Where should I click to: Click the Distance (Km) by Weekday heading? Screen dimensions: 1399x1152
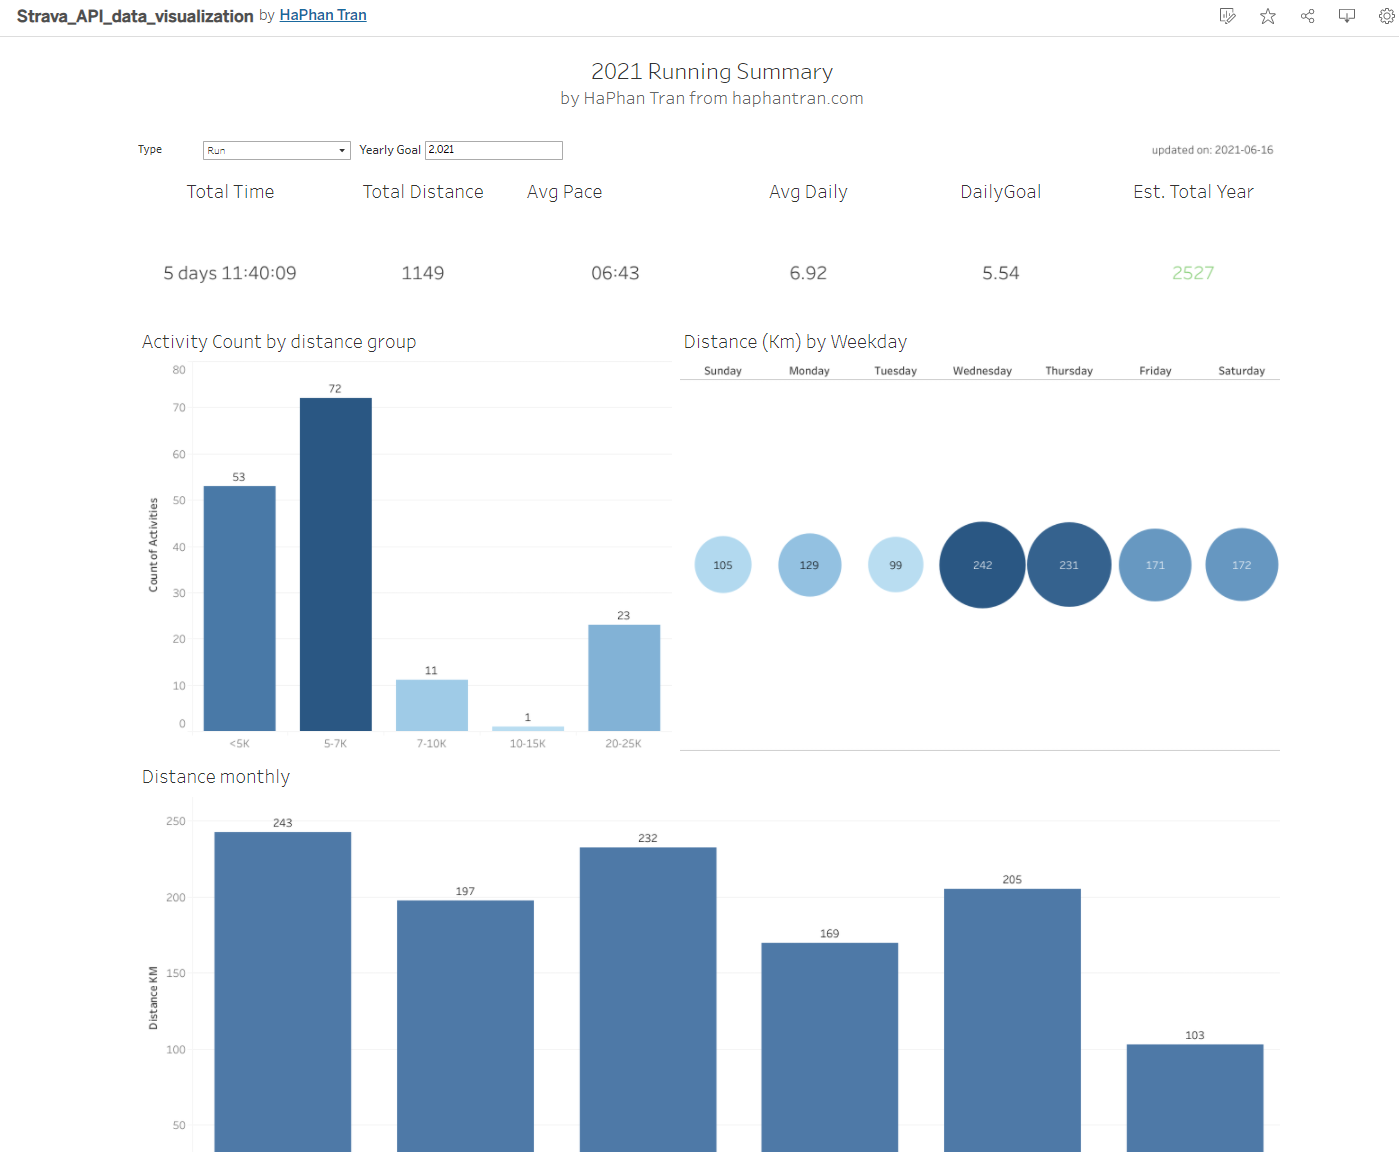(x=795, y=342)
